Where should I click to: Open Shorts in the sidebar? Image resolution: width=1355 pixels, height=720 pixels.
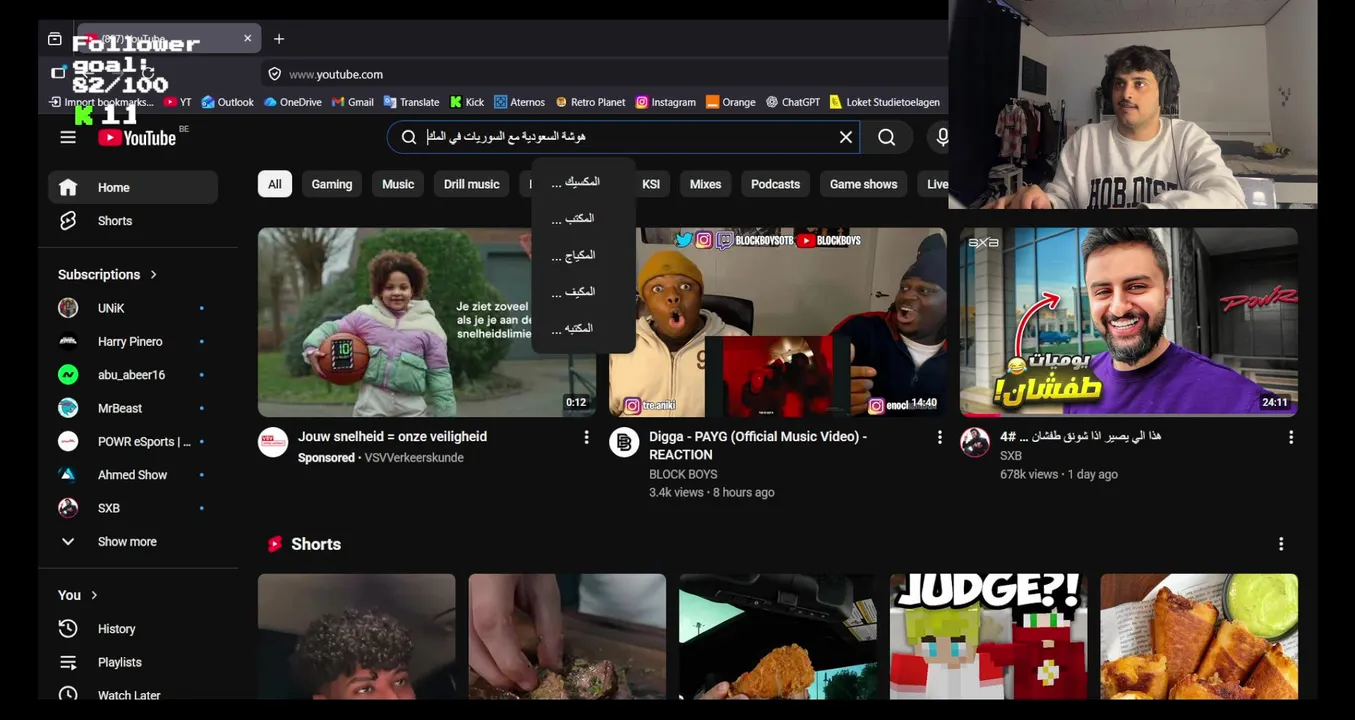pyautogui.click(x=133, y=221)
